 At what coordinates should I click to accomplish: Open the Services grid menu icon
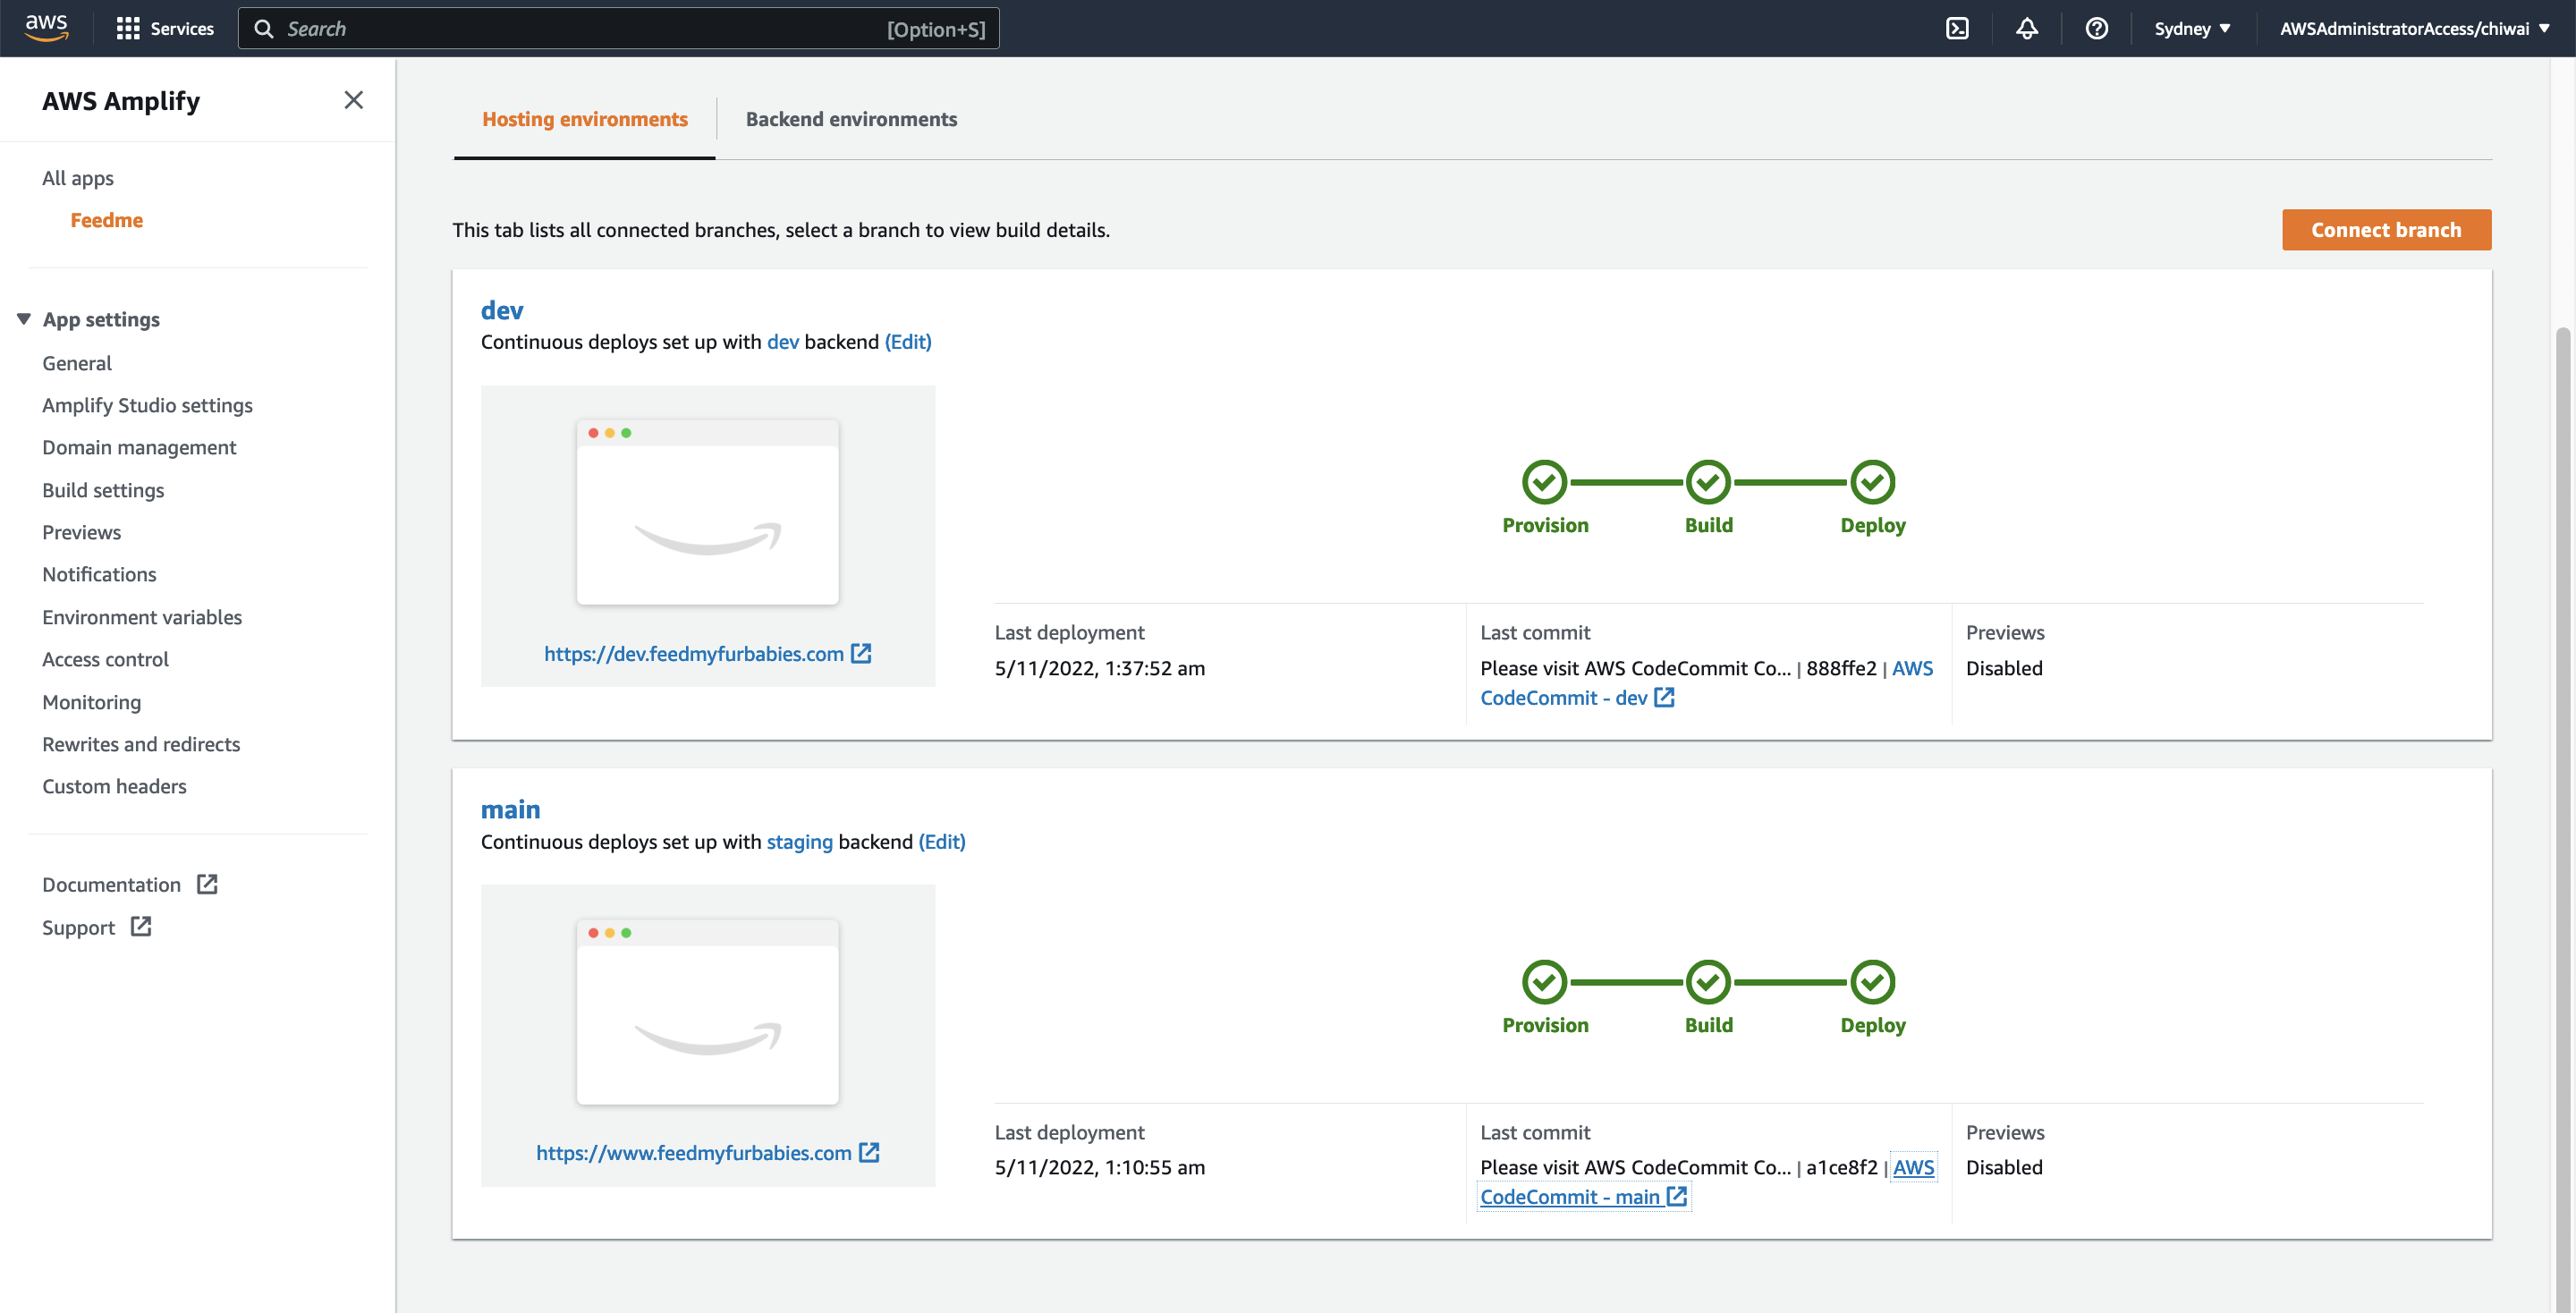[127, 29]
